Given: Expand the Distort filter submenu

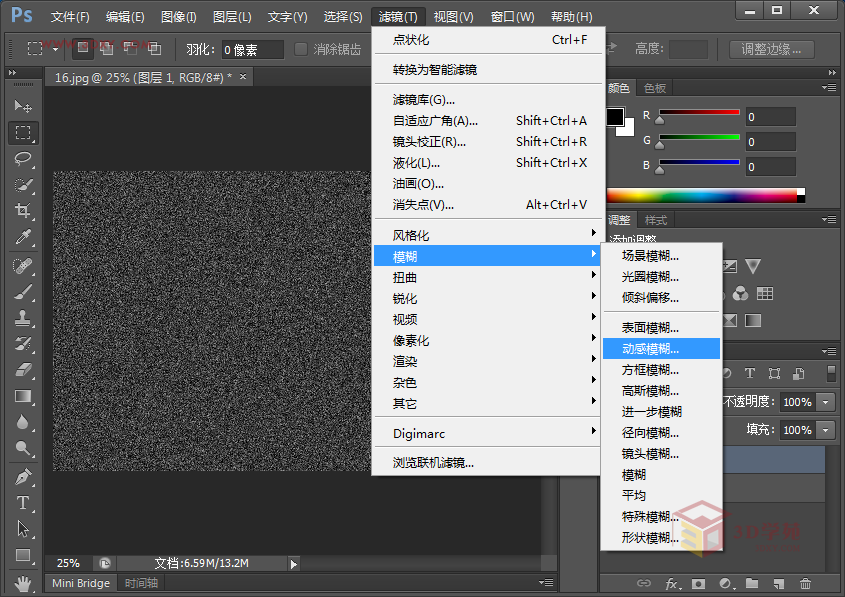Looking at the screenshot, I should coord(488,277).
